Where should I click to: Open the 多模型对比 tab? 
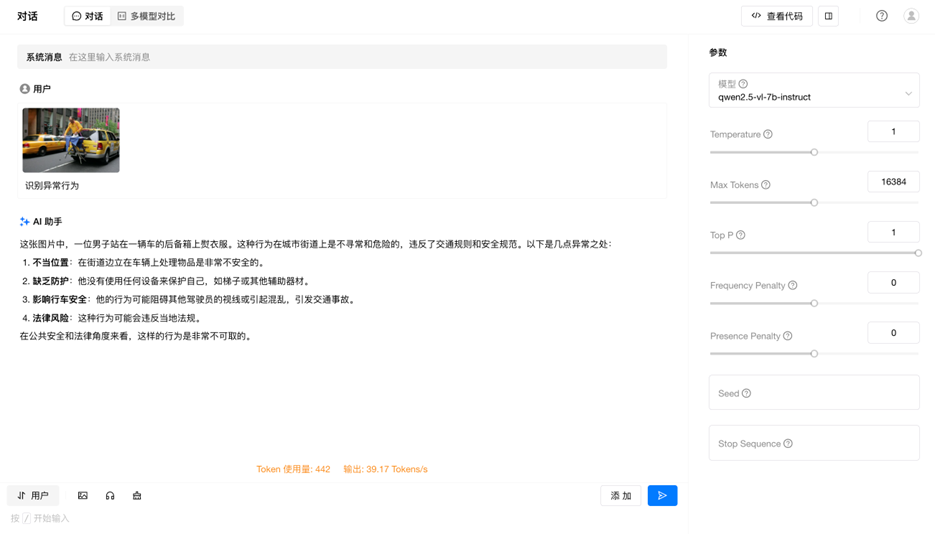147,16
